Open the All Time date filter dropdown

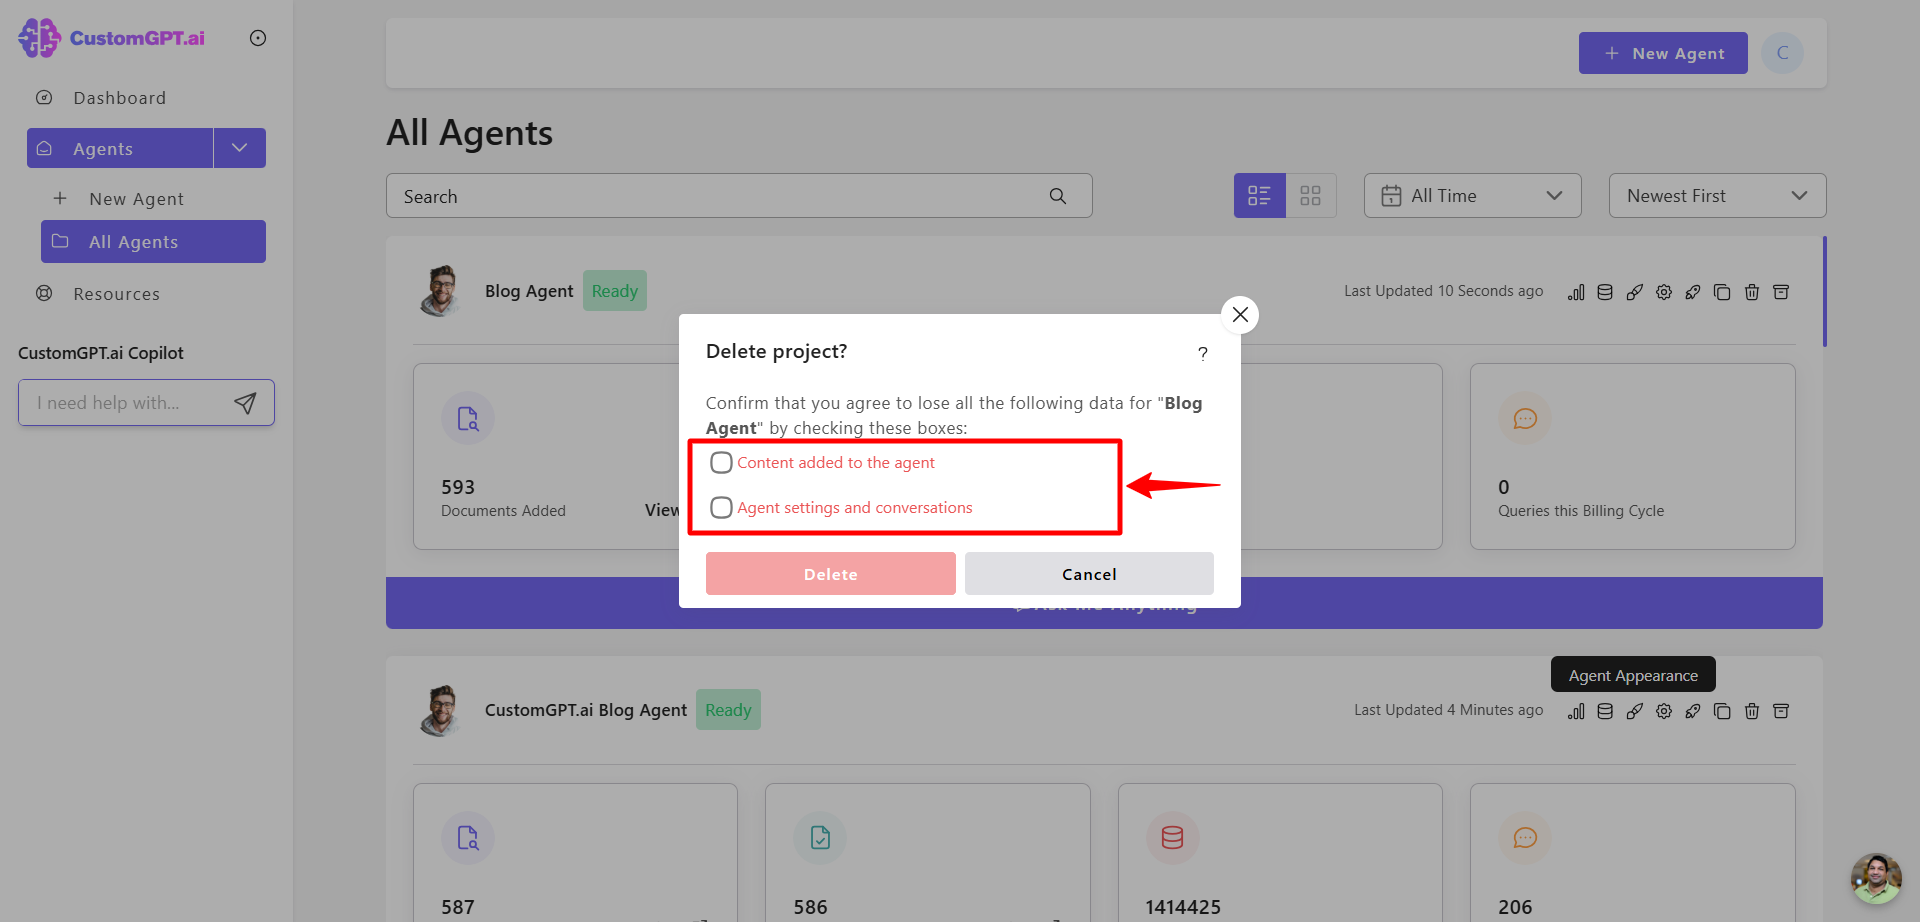(1473, 196)
